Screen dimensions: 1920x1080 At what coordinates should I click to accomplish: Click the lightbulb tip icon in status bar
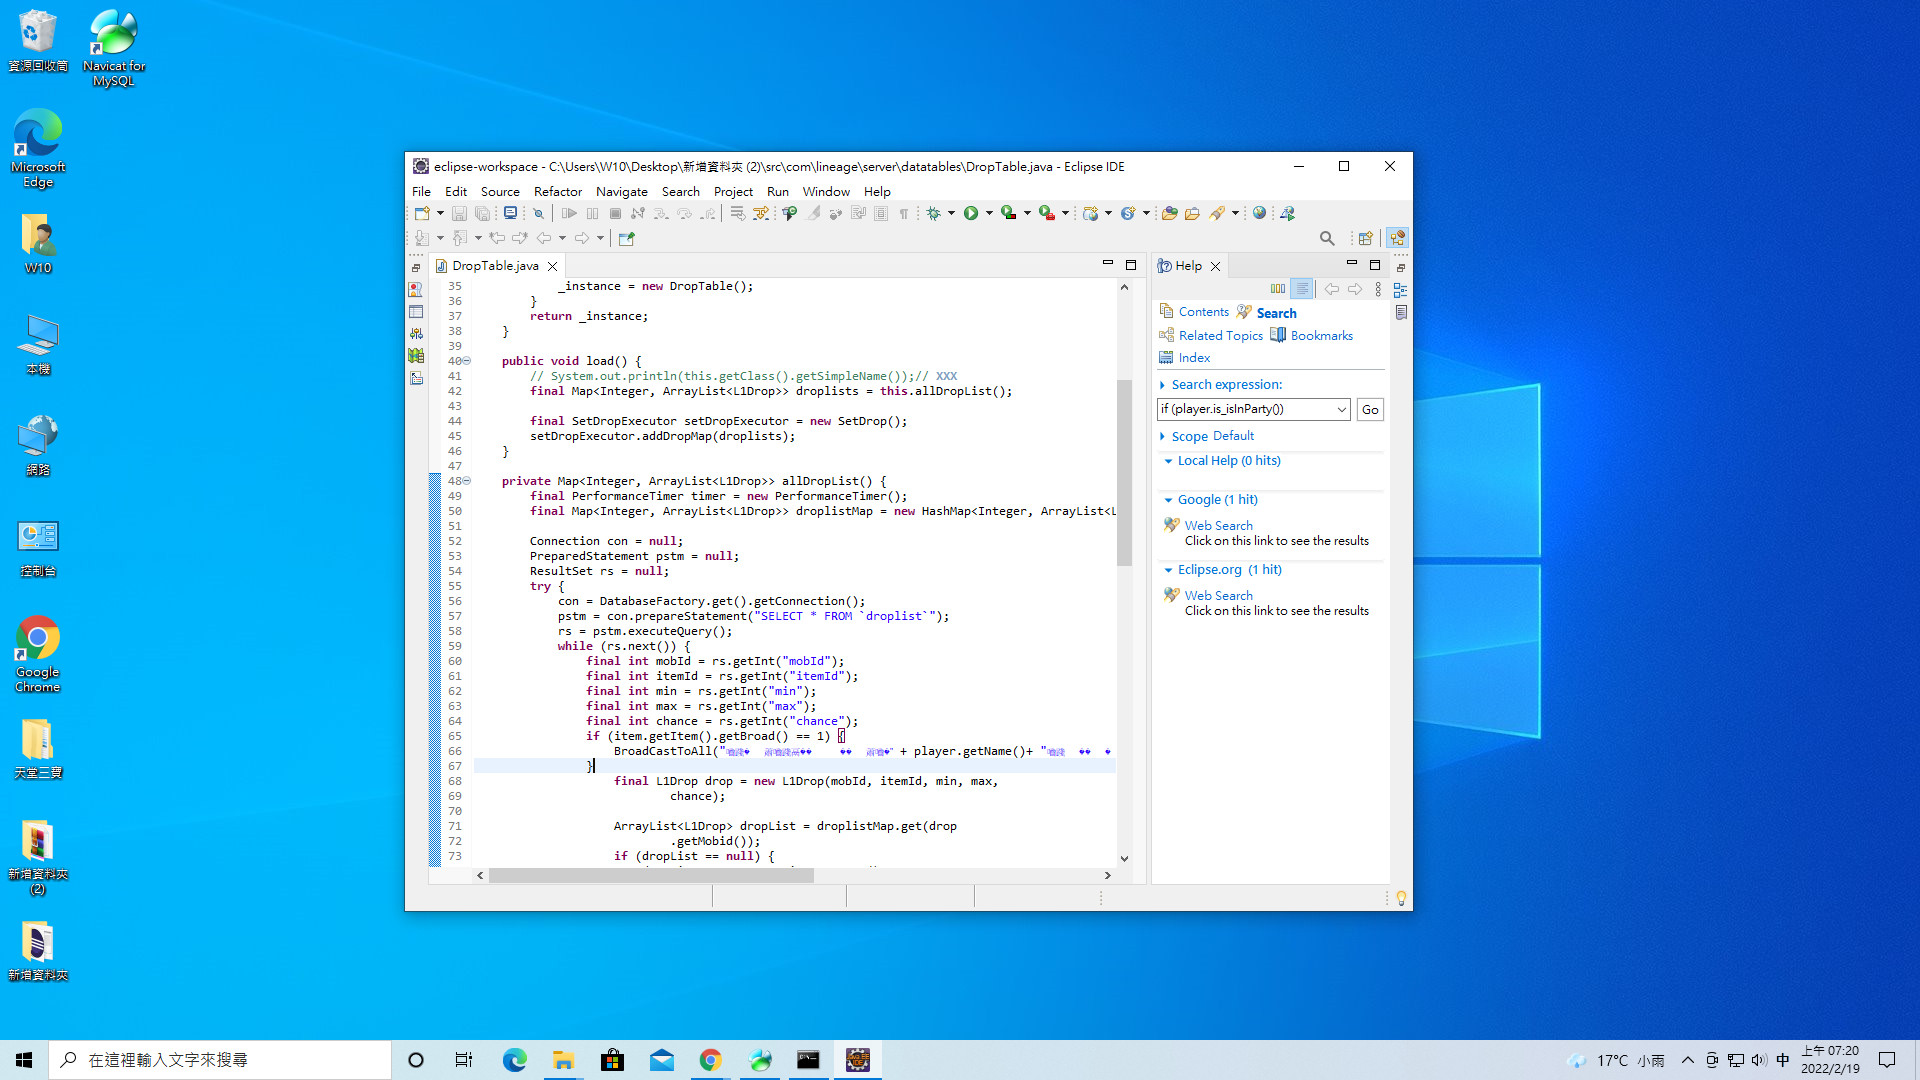[1401, 898]
